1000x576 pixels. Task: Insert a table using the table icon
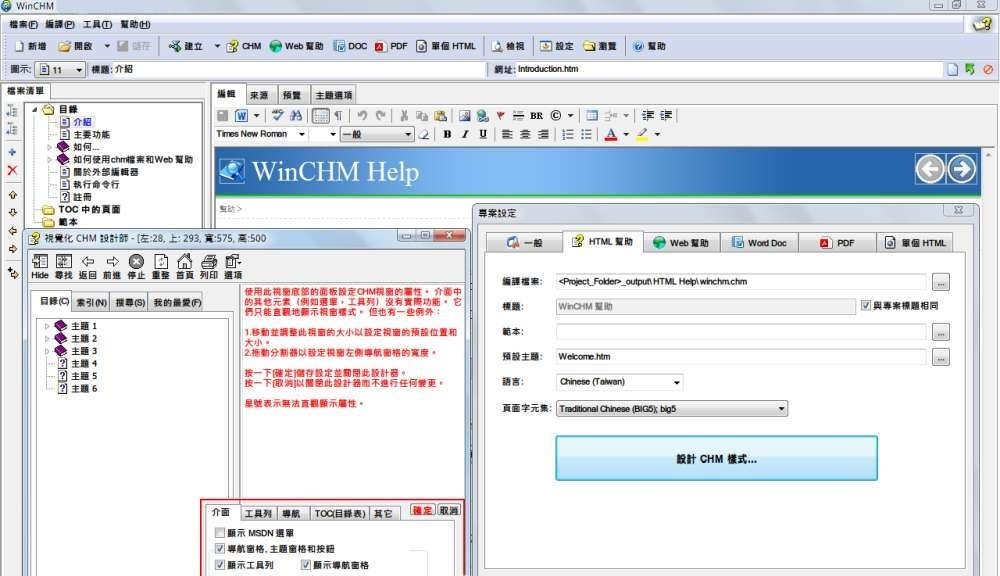(x=592, y=115)
